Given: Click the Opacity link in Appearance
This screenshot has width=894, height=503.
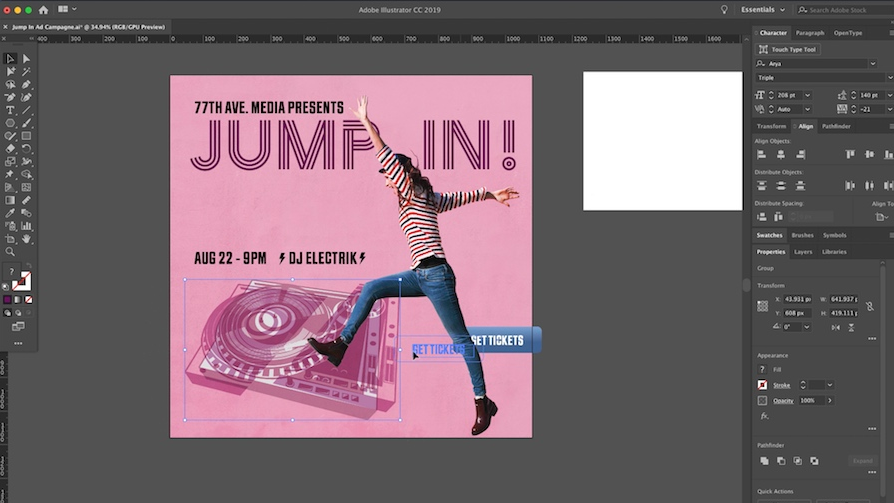Looking at the screenshot, I should (782, 400).
